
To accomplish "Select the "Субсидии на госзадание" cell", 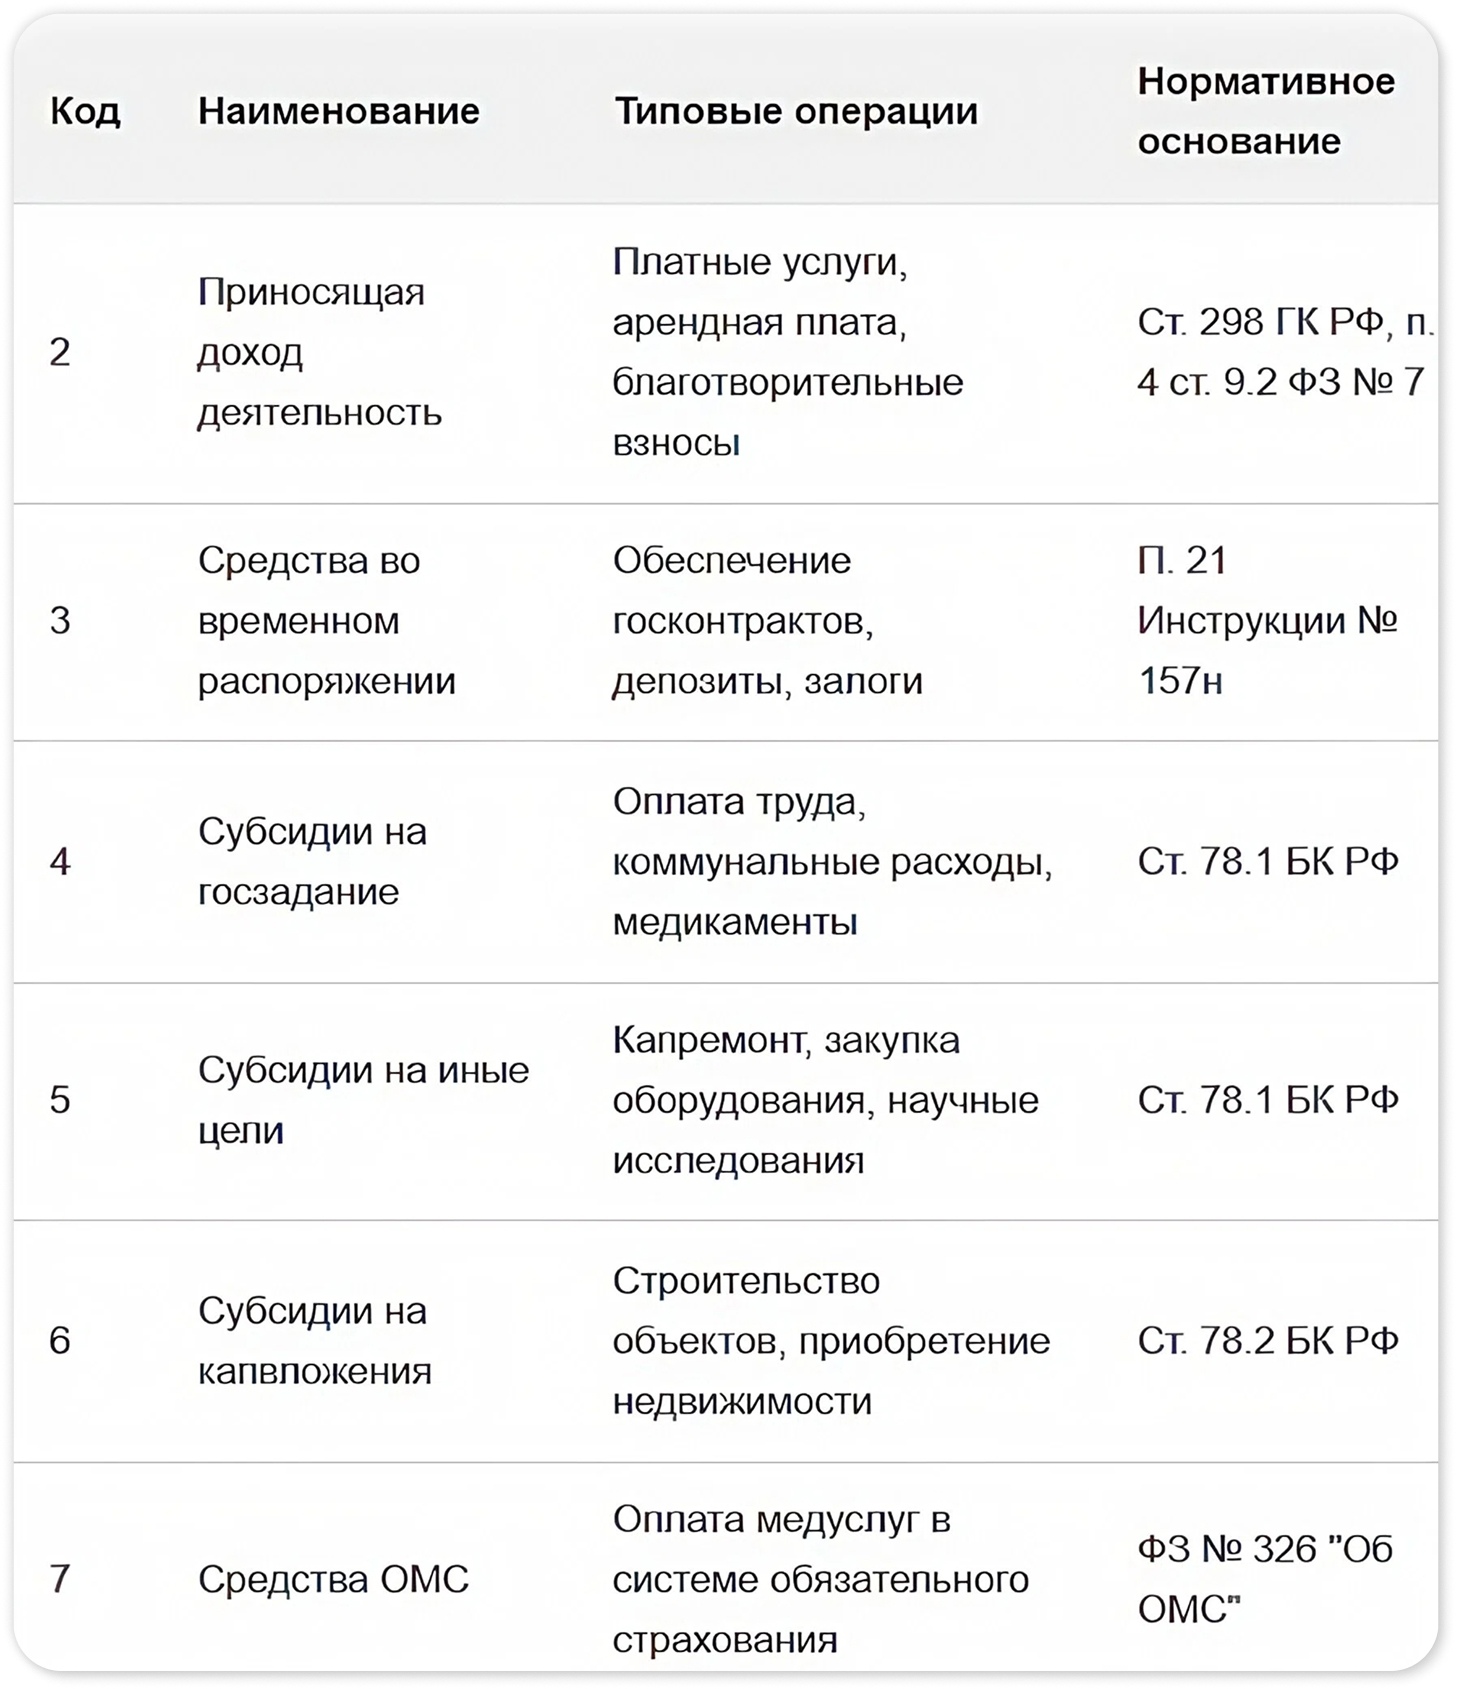I will click(312, 861).
